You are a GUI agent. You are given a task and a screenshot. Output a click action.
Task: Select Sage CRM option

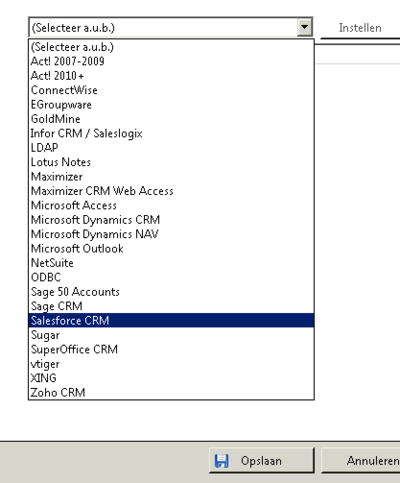(x=171, y=306)
